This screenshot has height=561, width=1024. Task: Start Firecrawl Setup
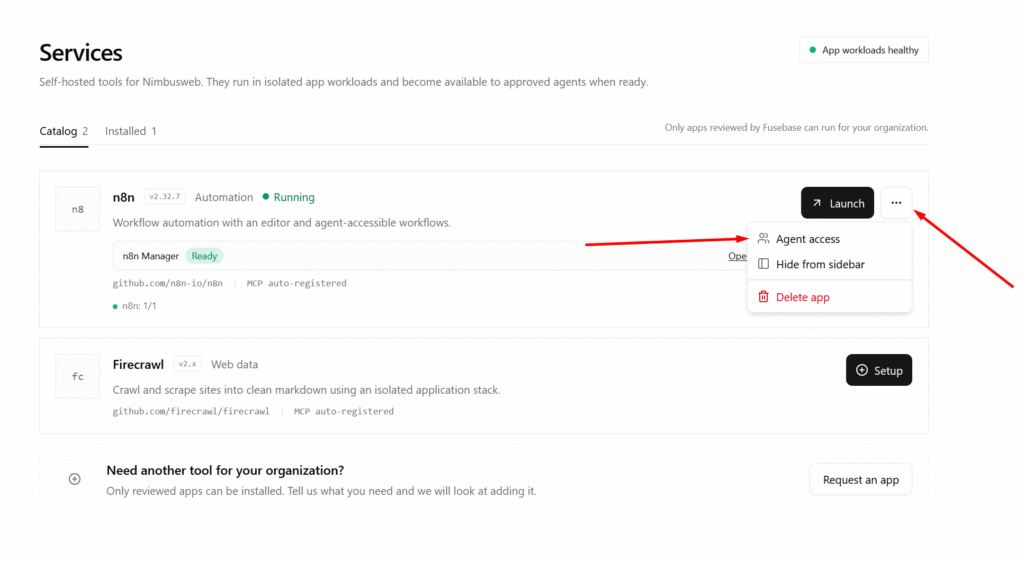point(879,370)
